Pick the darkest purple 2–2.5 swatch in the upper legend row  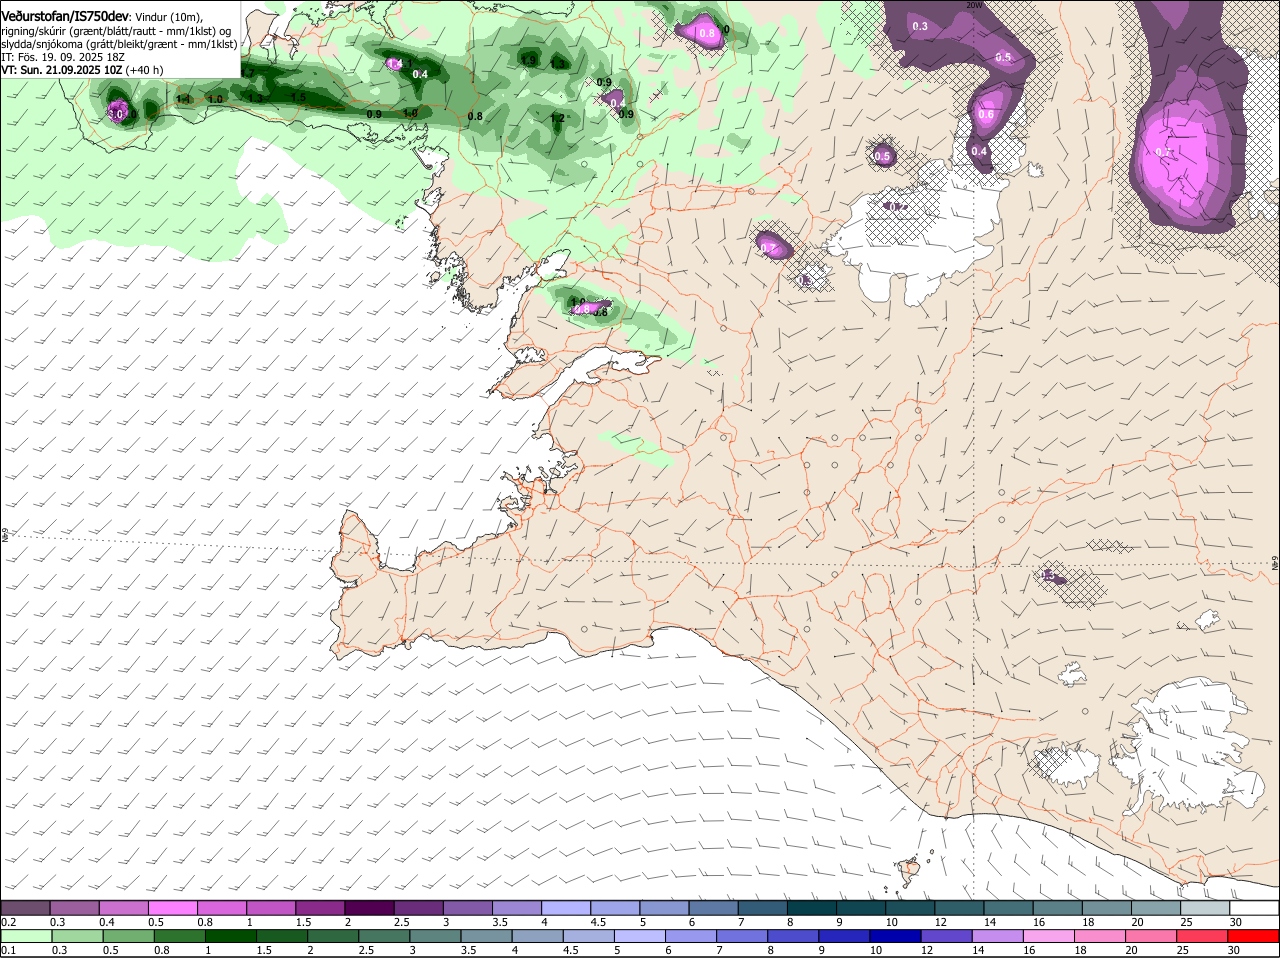[368, 907]
